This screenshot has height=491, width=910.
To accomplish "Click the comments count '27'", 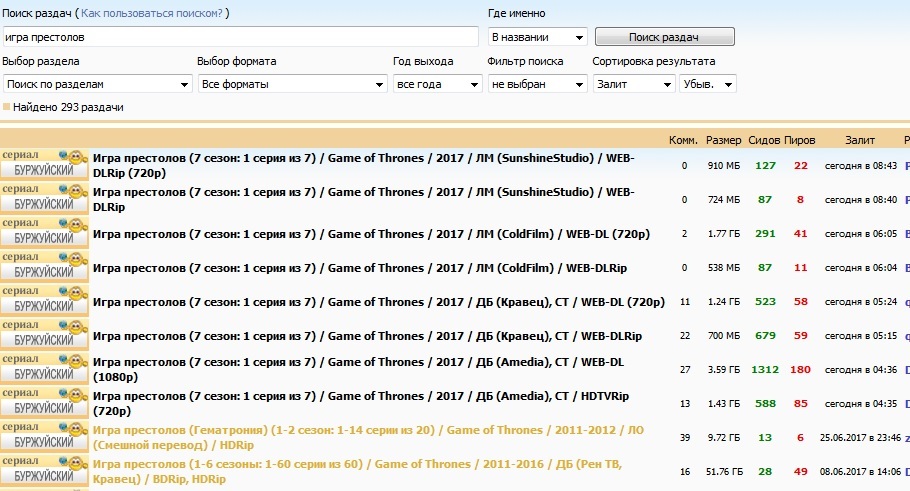I will [685, 370].
